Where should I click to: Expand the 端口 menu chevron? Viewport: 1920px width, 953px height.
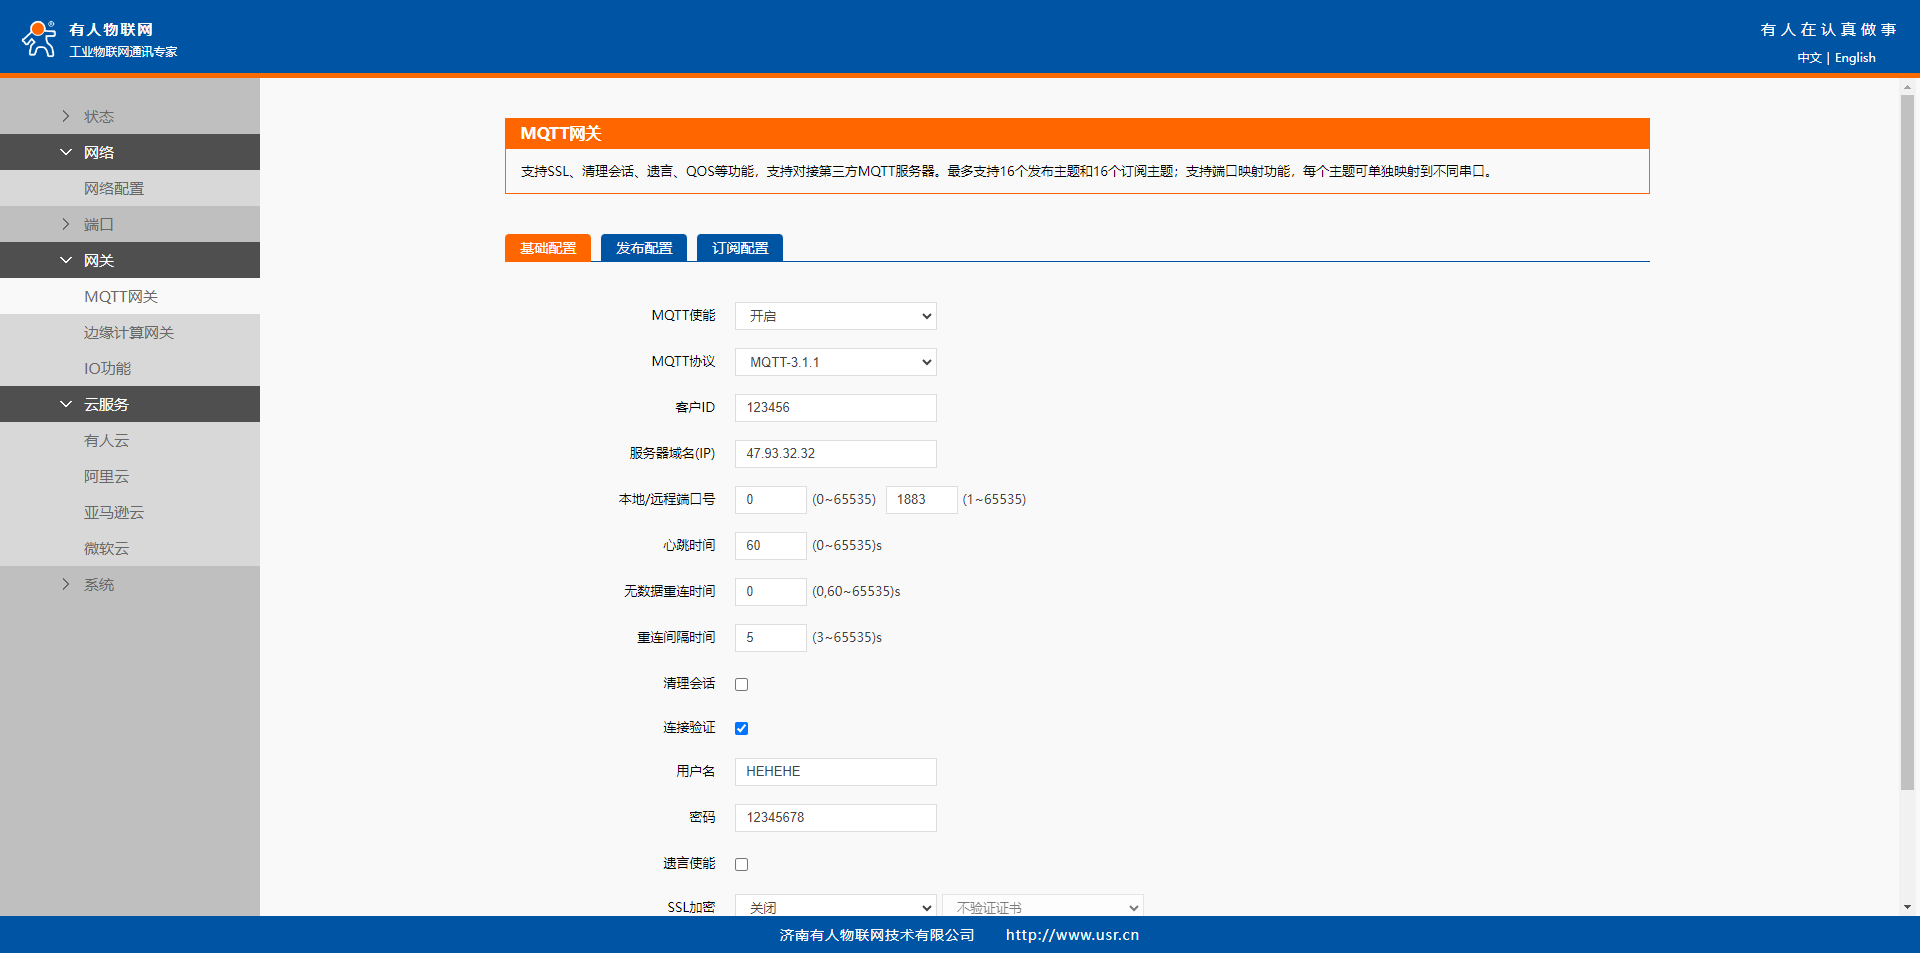pos(66,224)
